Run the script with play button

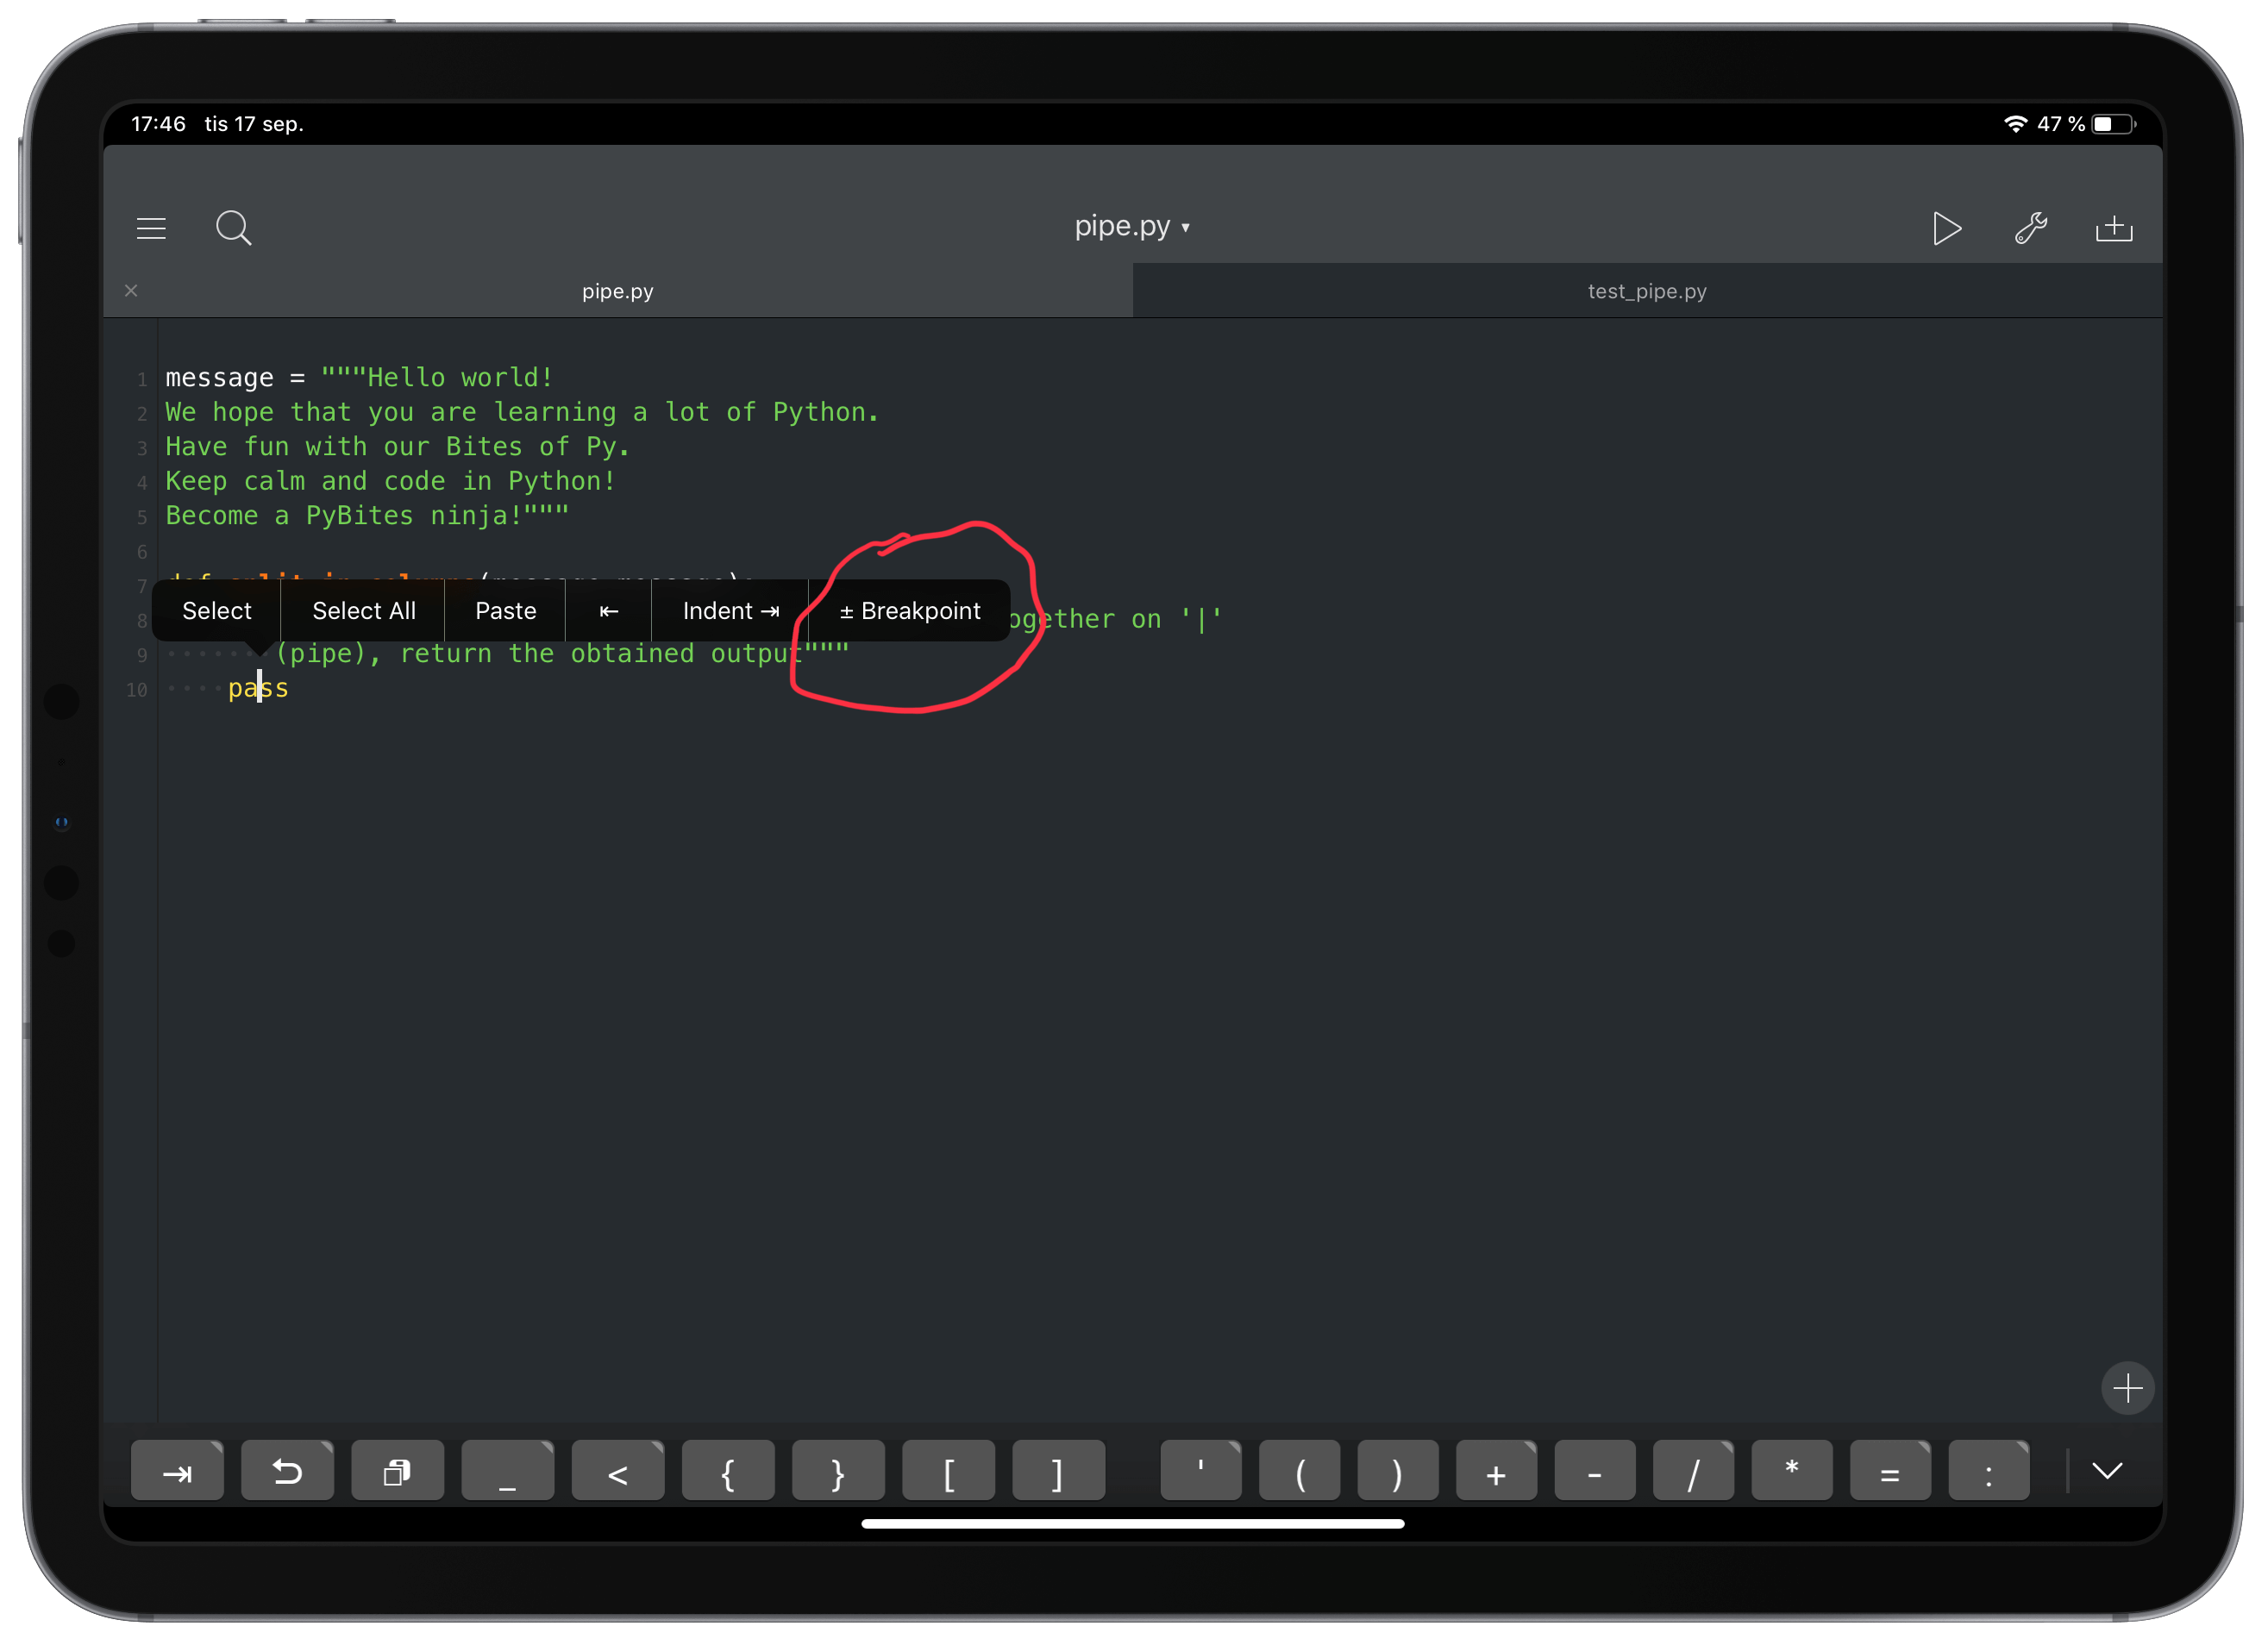click(1945, 229)
